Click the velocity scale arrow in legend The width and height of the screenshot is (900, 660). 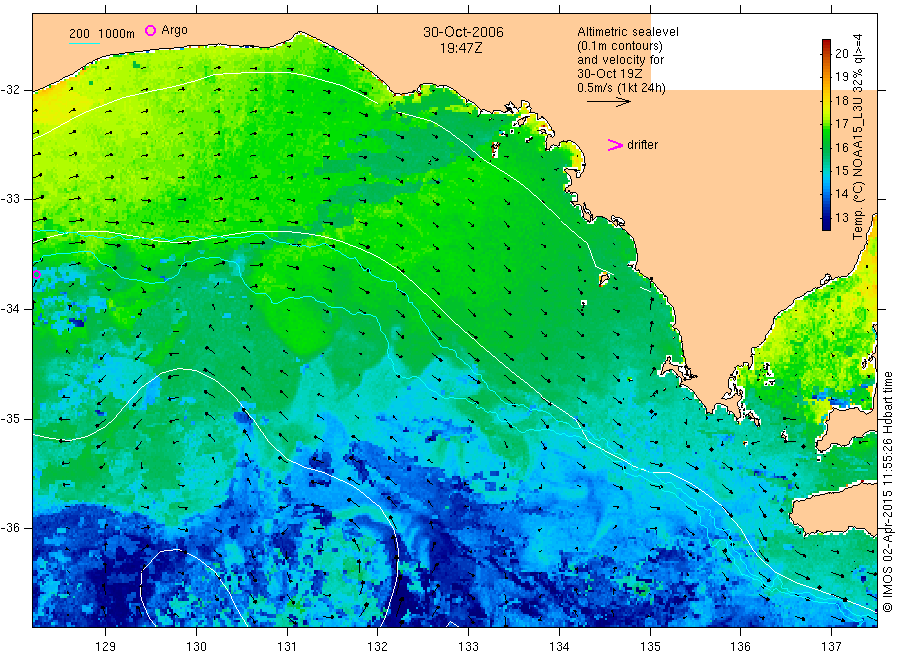(609, 102)
